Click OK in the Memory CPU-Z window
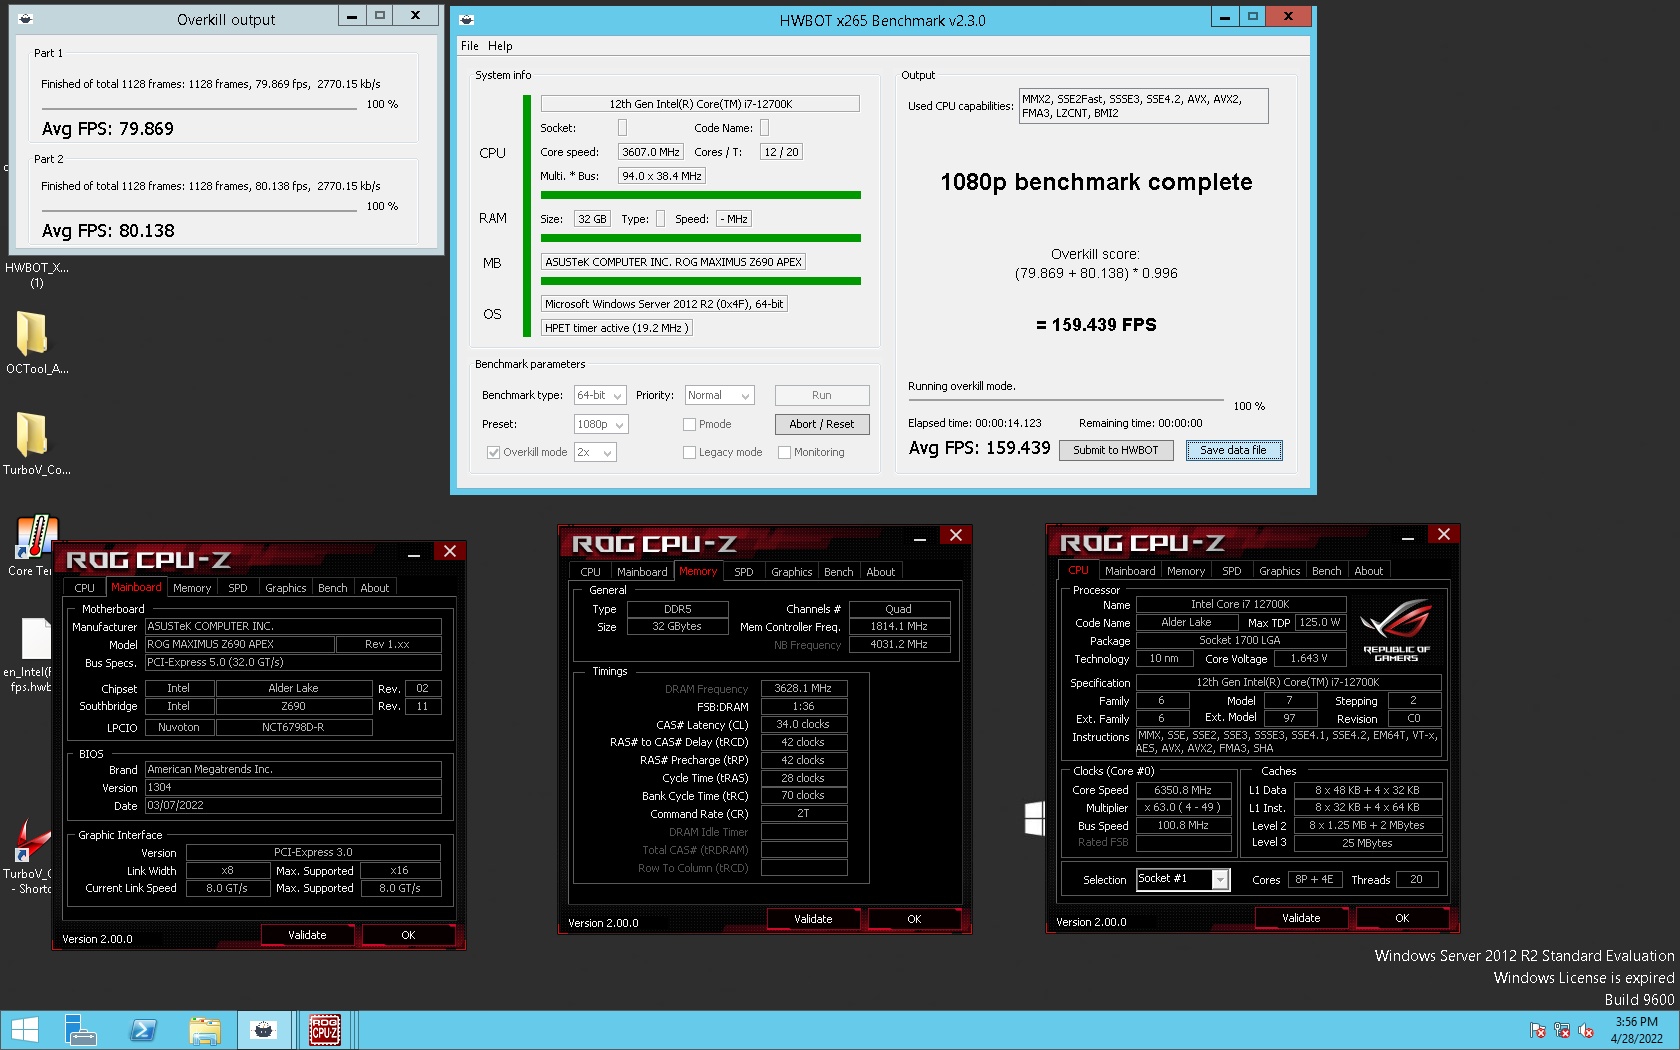Image resolution: width=1680 pixels, height=1050 pixels. (x=914, y=919)
